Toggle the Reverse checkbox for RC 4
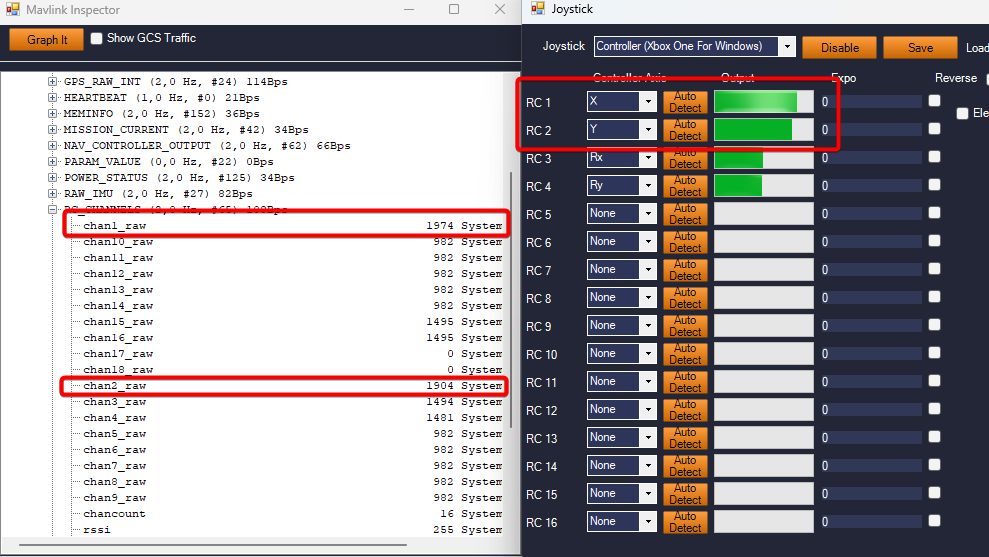 tap(934, 185)
